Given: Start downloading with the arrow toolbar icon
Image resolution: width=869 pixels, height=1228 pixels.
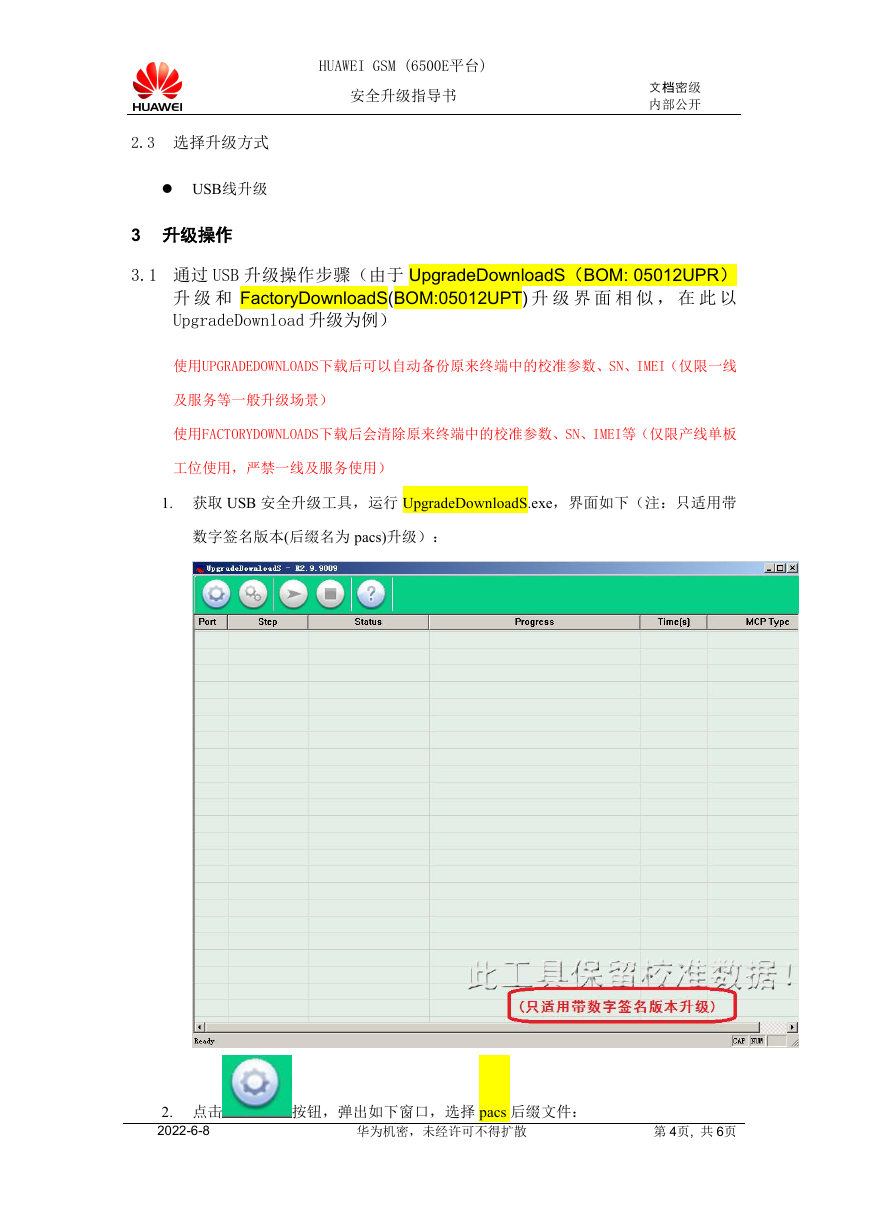Looking at the screenshot, I should 293,594.
